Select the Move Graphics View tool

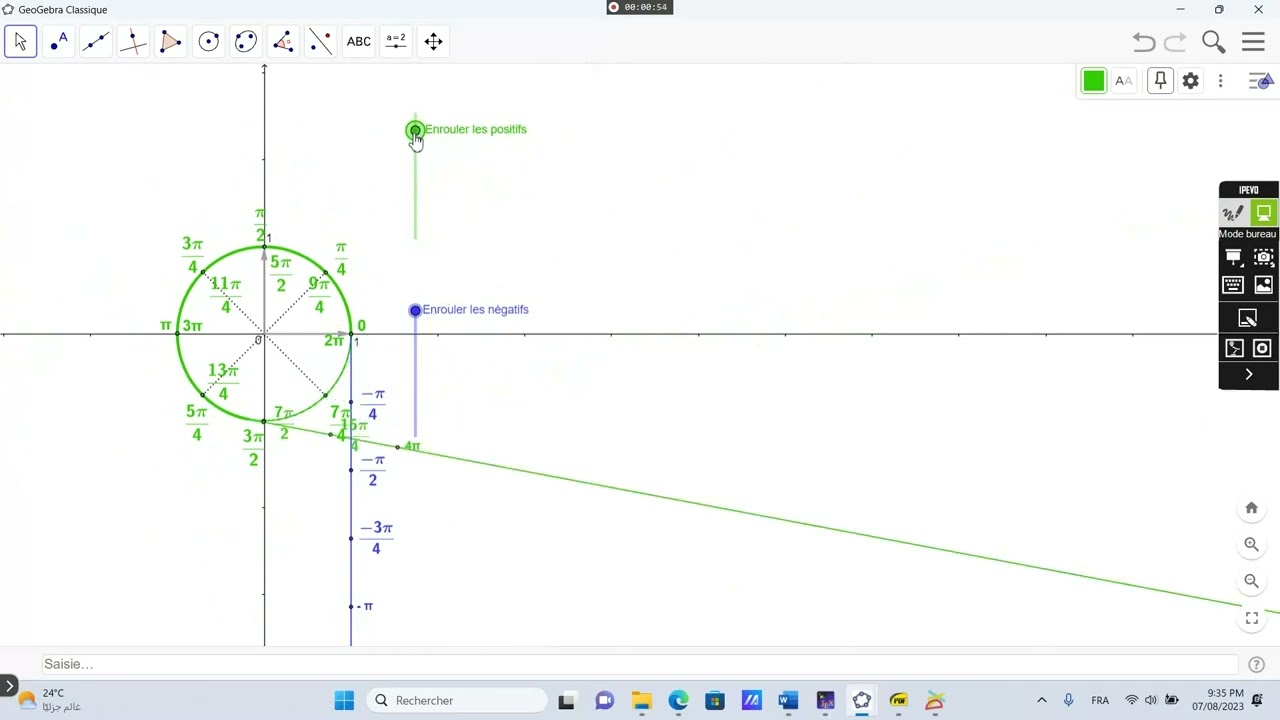coord(433,41)
